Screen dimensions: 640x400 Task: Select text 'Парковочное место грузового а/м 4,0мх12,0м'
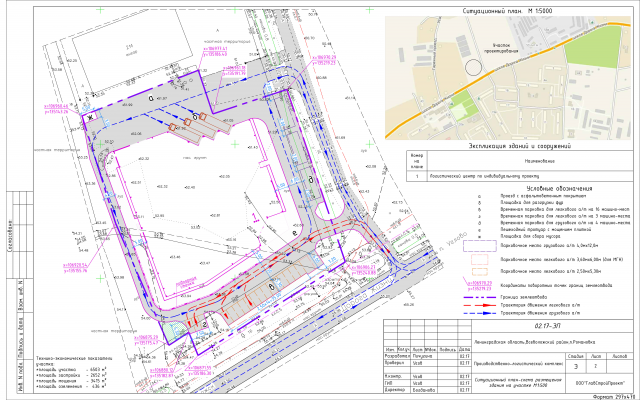[547, 246]
